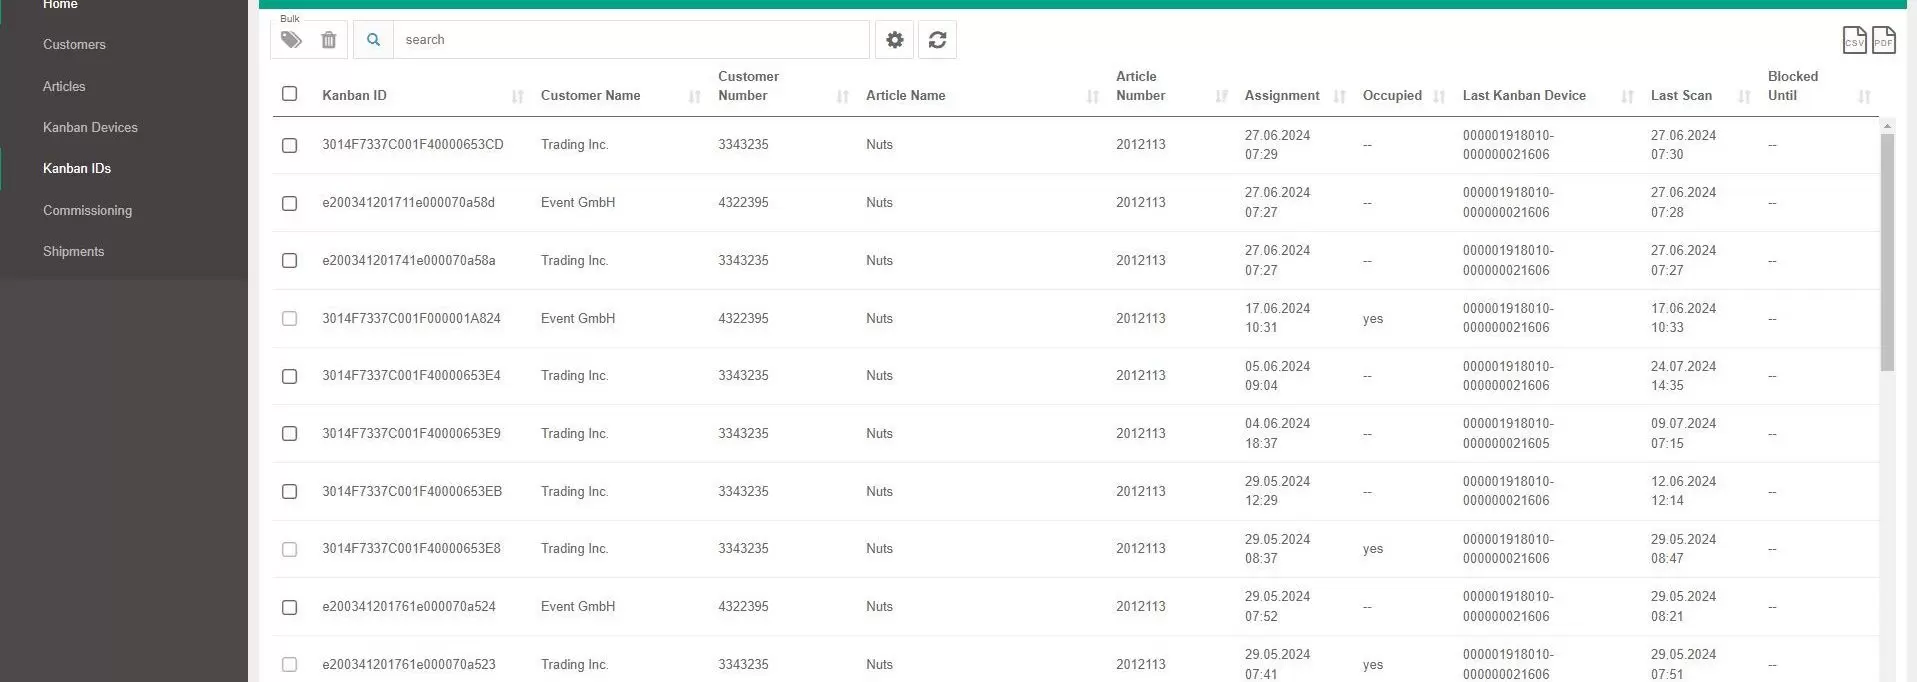Toggle the select-all header checkbox
This screenshot has height=682, width=1917.
[x=290, y=93]
